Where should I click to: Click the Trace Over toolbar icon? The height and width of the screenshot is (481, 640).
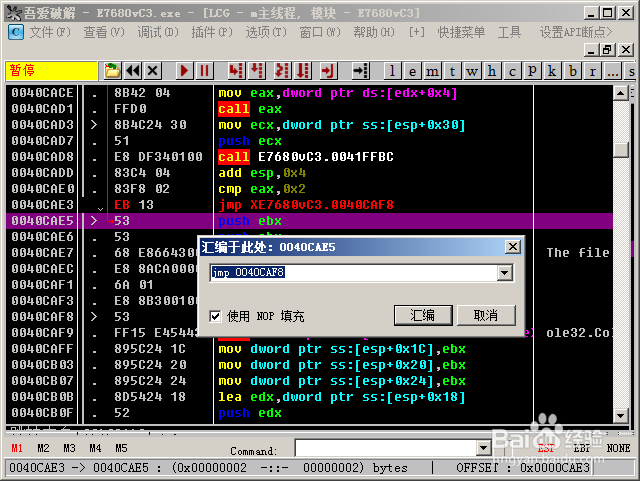302,71
